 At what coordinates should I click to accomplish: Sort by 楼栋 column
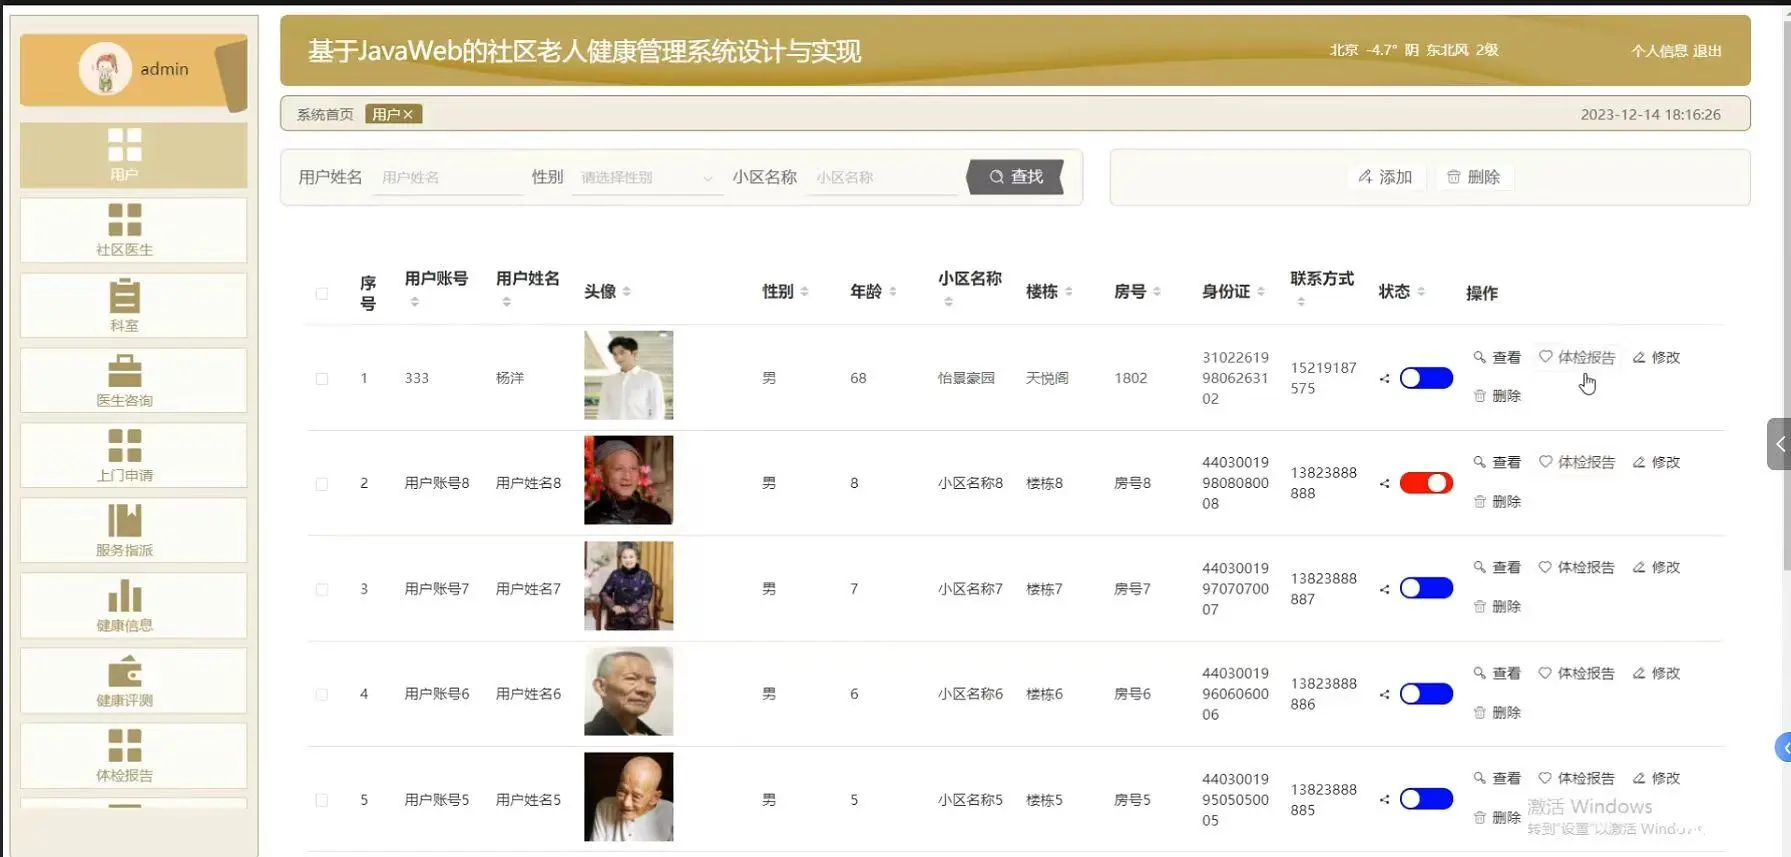click(x=1069, y=292)
